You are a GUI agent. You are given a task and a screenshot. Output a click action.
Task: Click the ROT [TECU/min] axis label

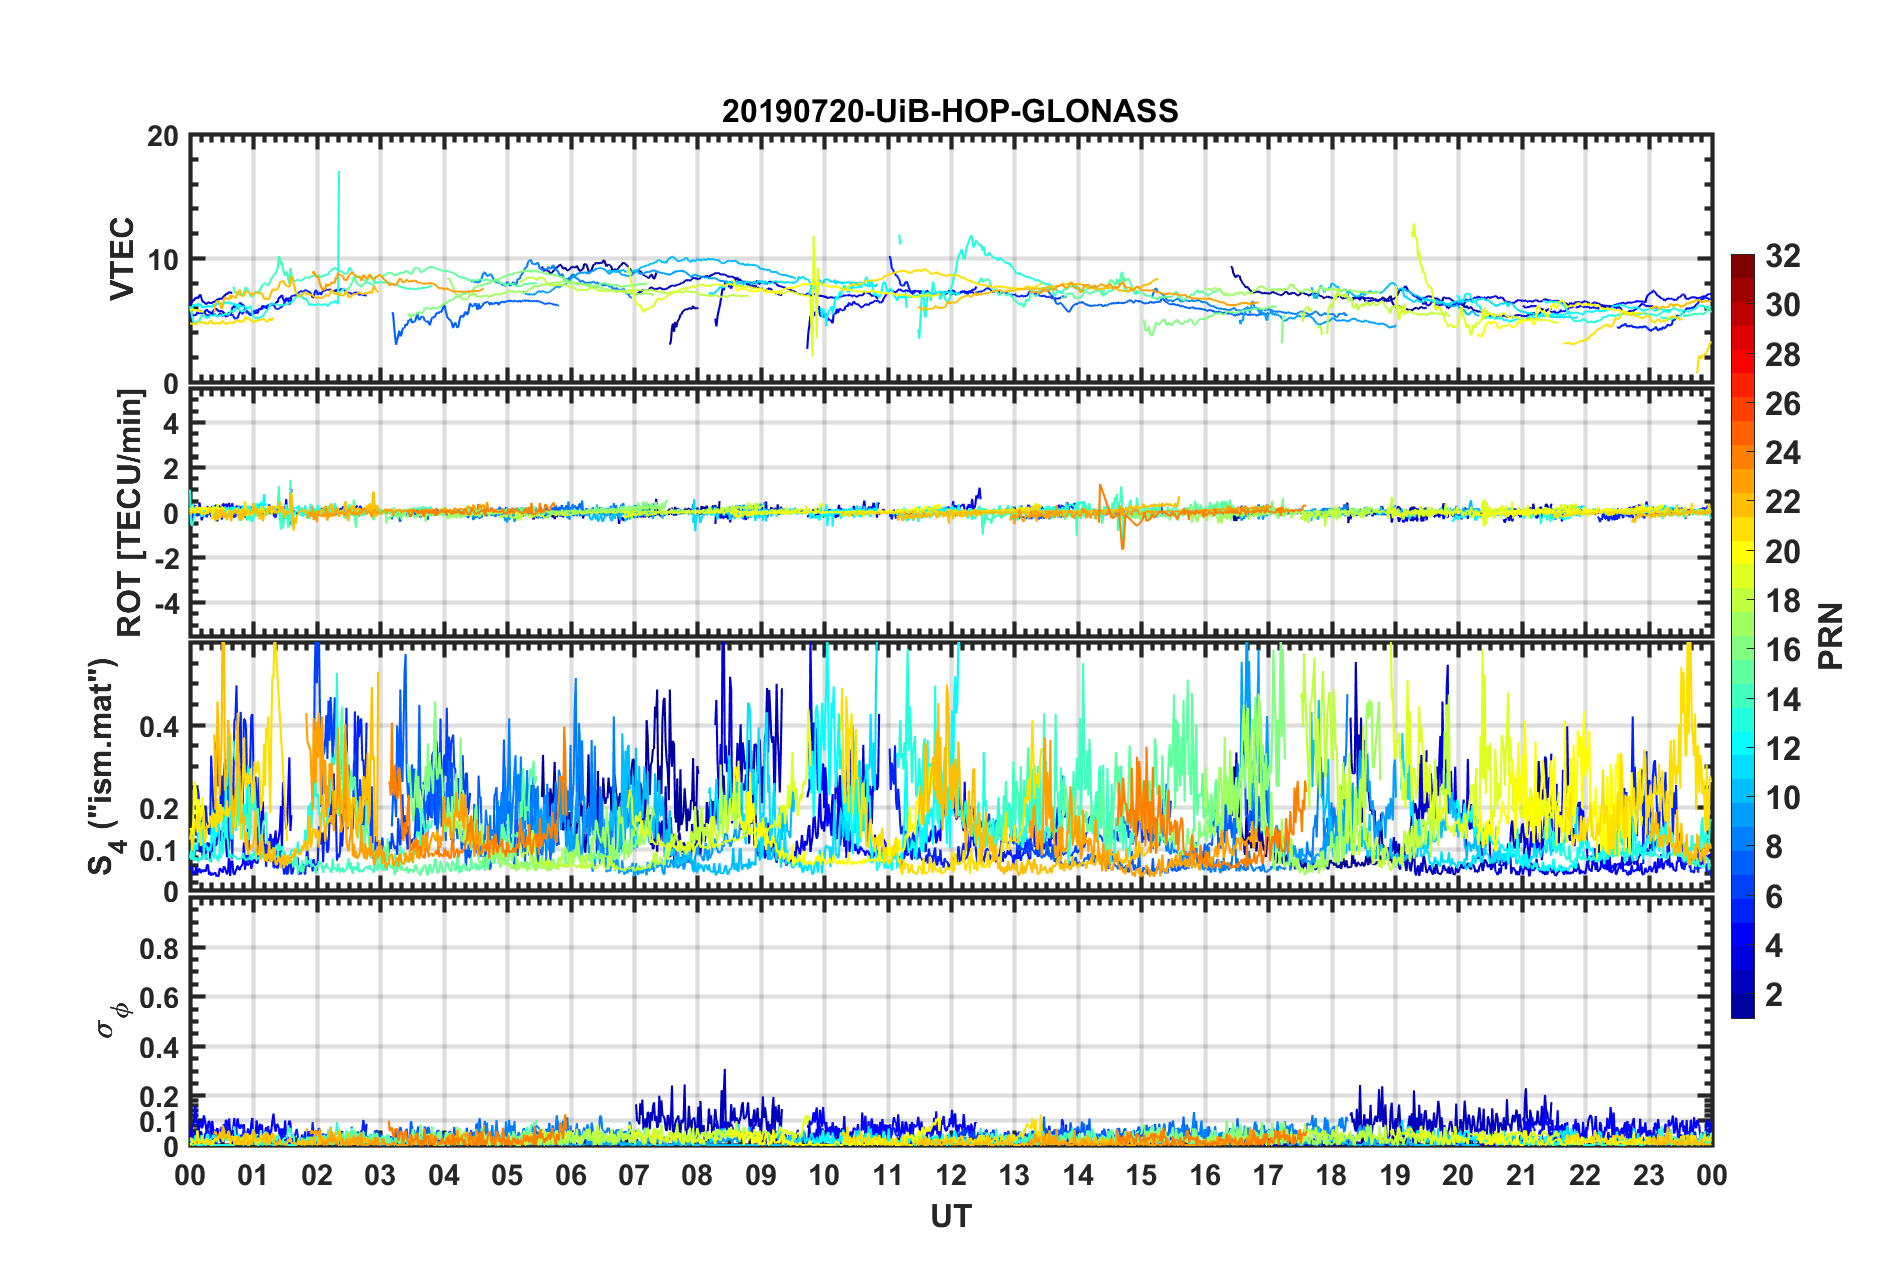[x=130, y=513]
